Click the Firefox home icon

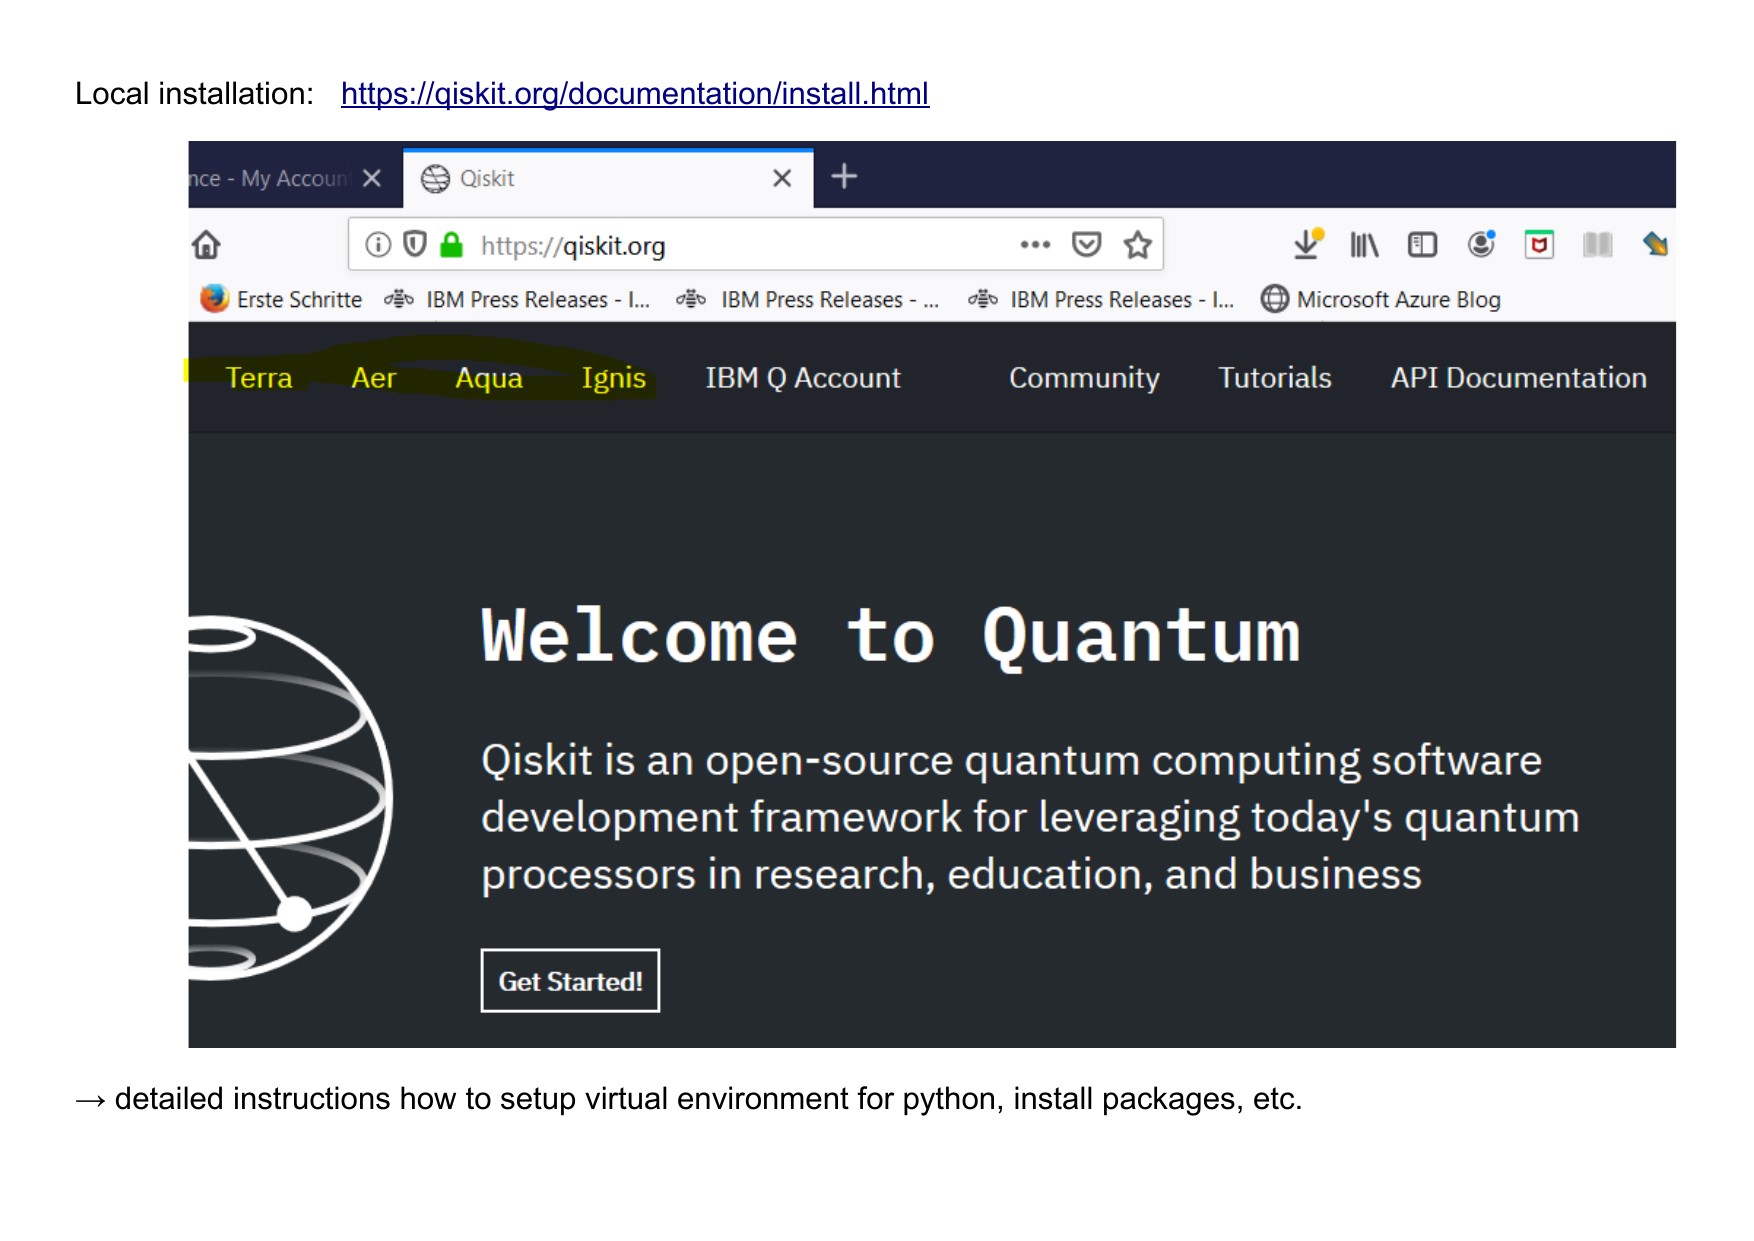[206, 245]
